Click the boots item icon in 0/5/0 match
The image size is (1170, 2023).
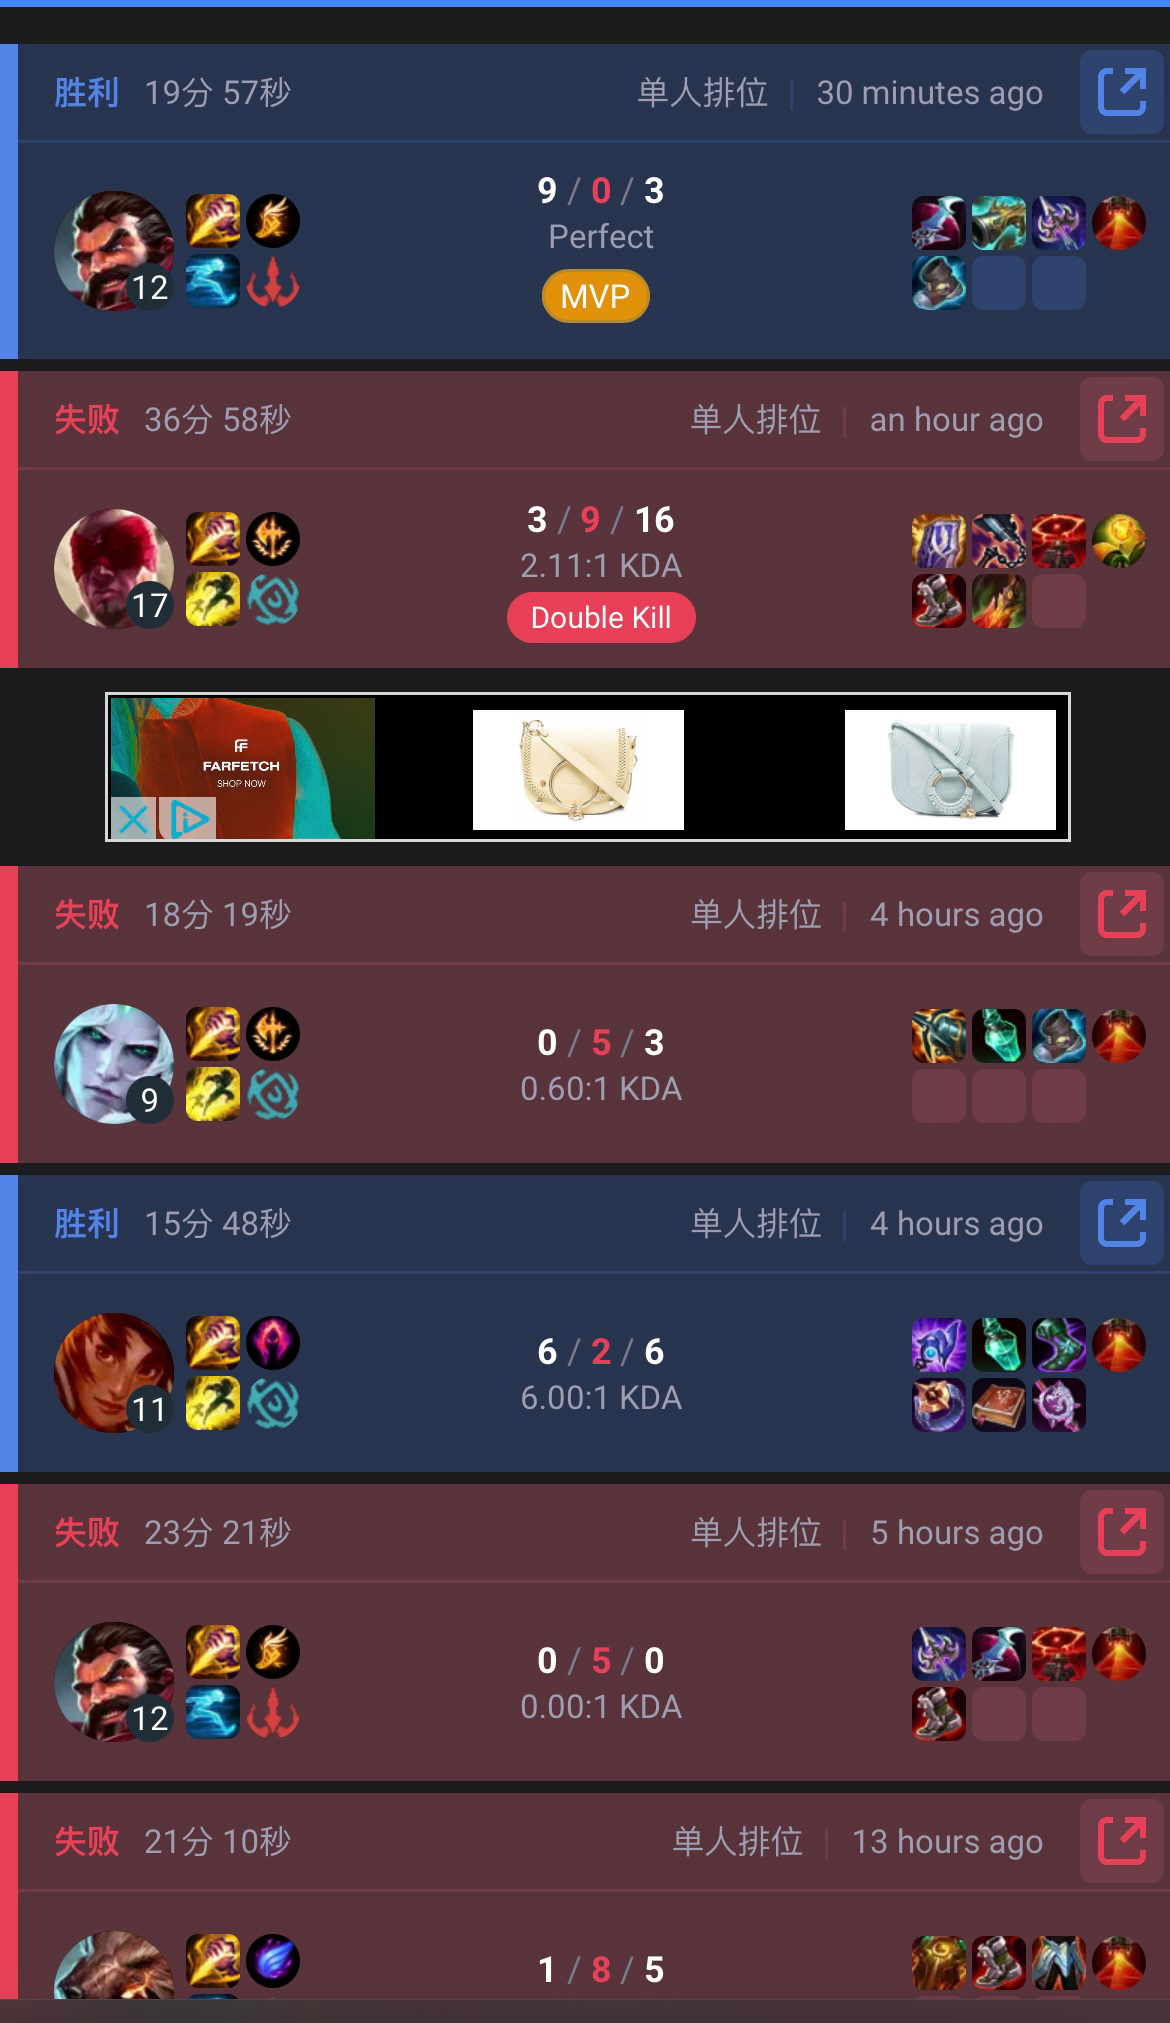pyautogui.click(x=939, y=1714)
